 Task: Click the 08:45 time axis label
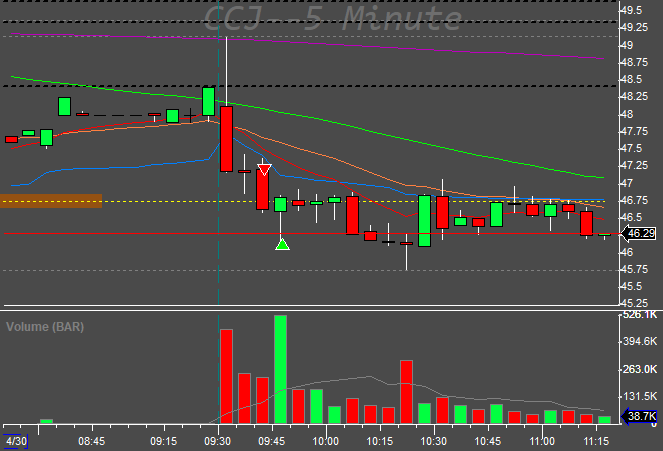click(x=91, y=441)
